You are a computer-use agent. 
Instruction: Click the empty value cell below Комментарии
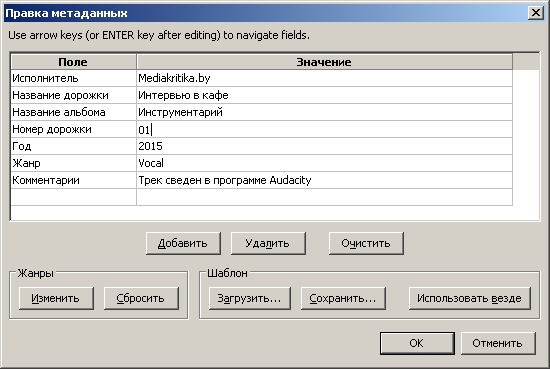324,197
